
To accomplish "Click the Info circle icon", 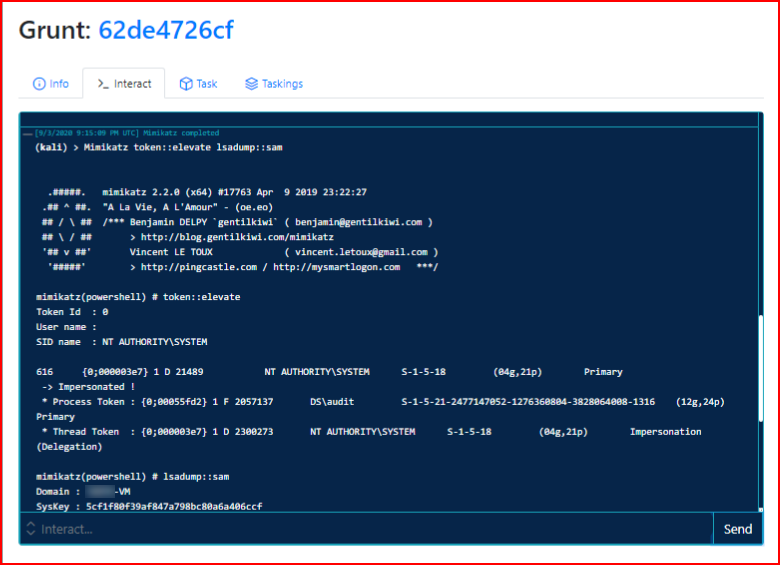I will click(39, 84).
